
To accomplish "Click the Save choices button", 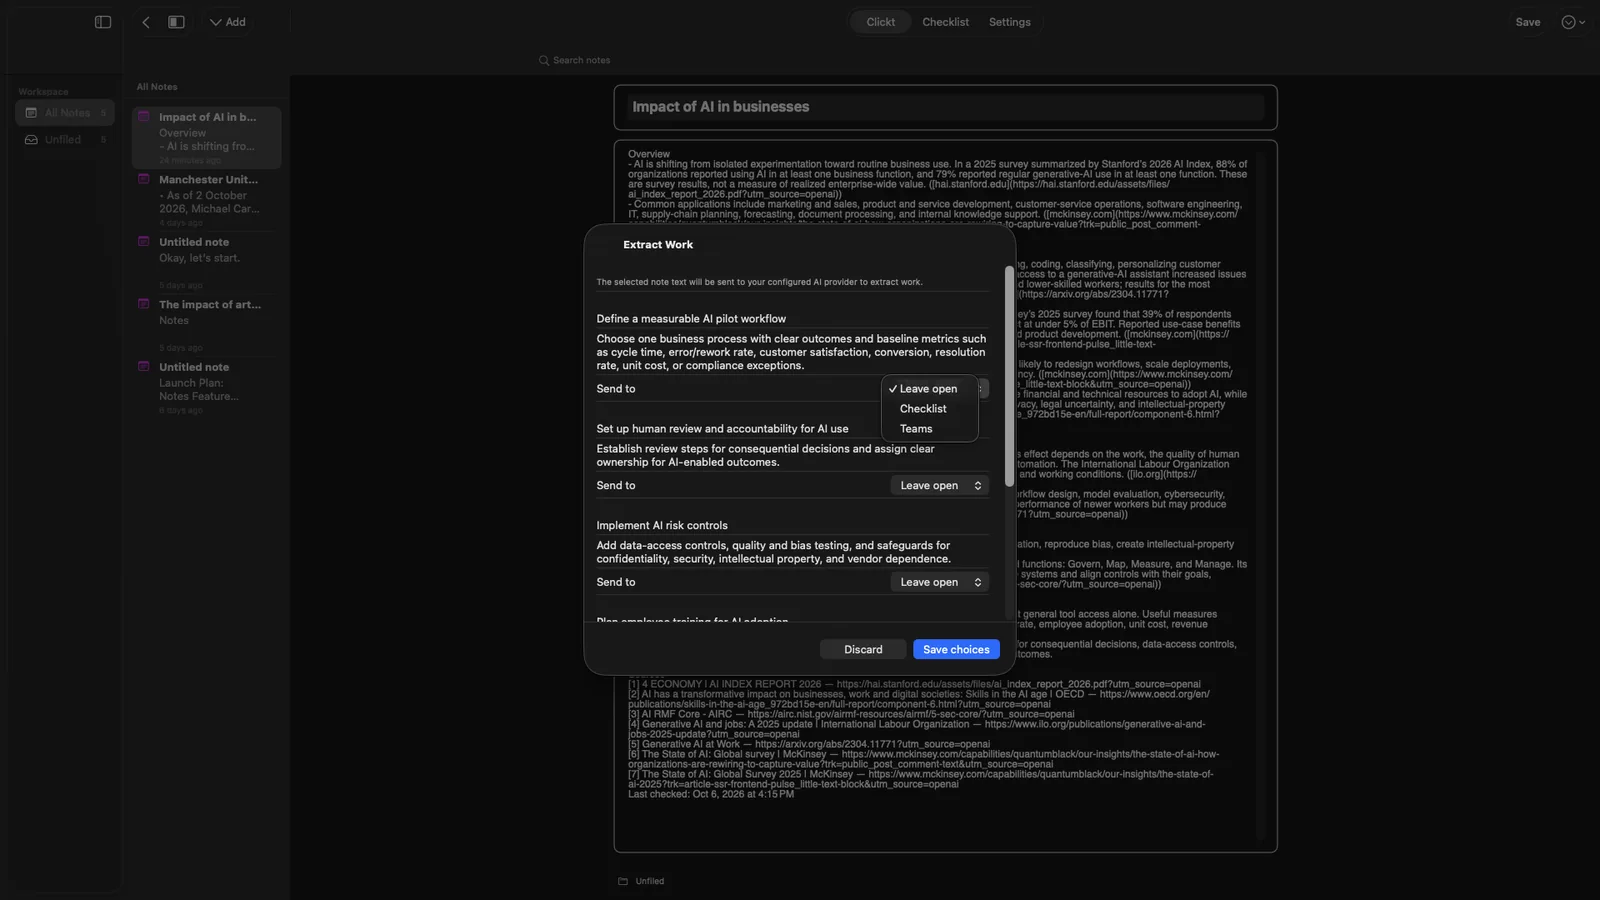I will 956,650.
